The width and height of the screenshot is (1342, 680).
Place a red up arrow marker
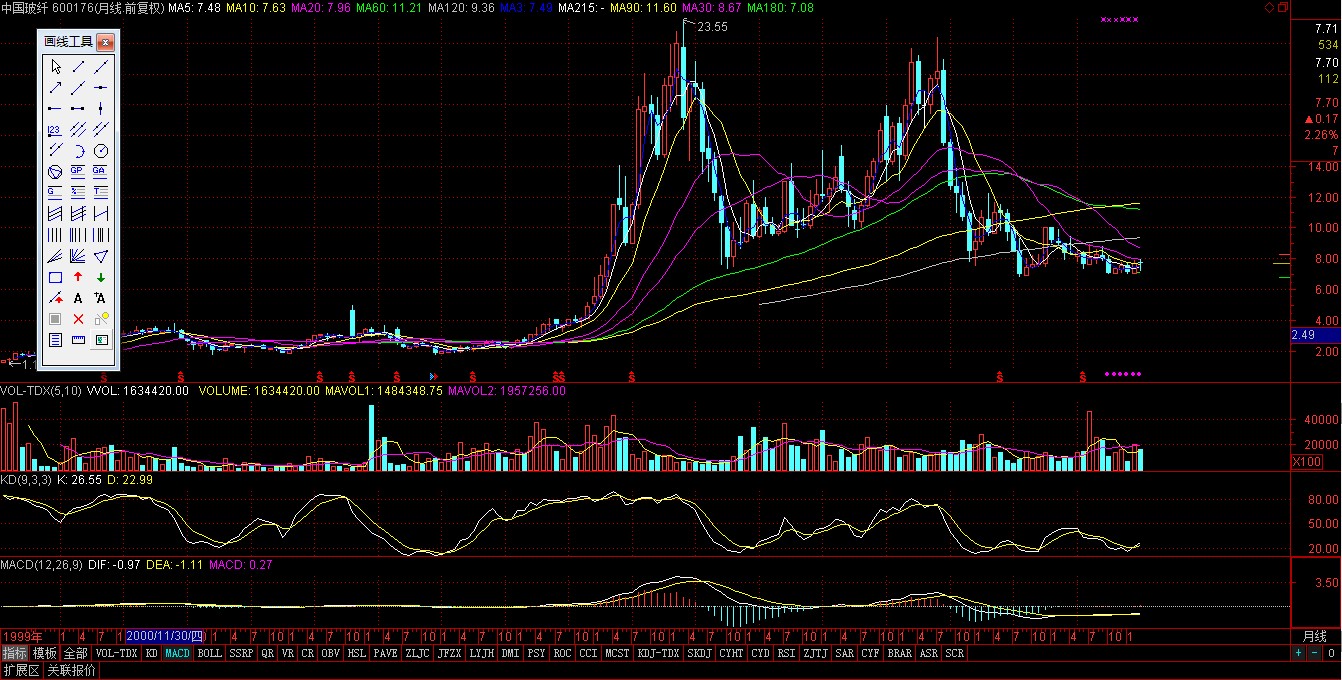[78, 277]
